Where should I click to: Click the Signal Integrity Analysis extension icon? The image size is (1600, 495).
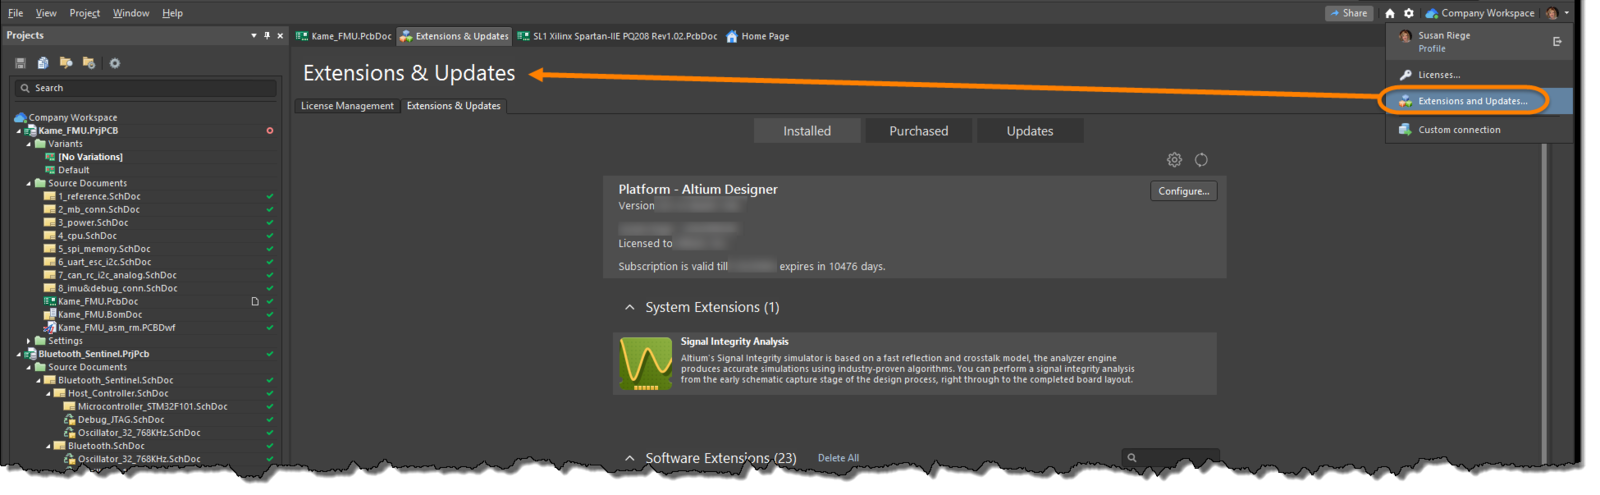(645, 363)
